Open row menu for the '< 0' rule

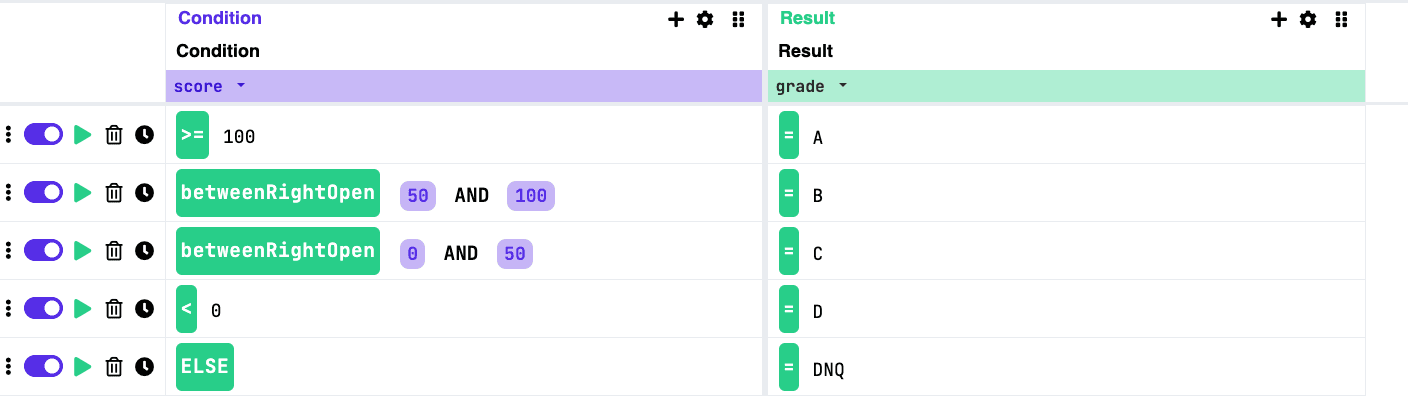point(8,309)
